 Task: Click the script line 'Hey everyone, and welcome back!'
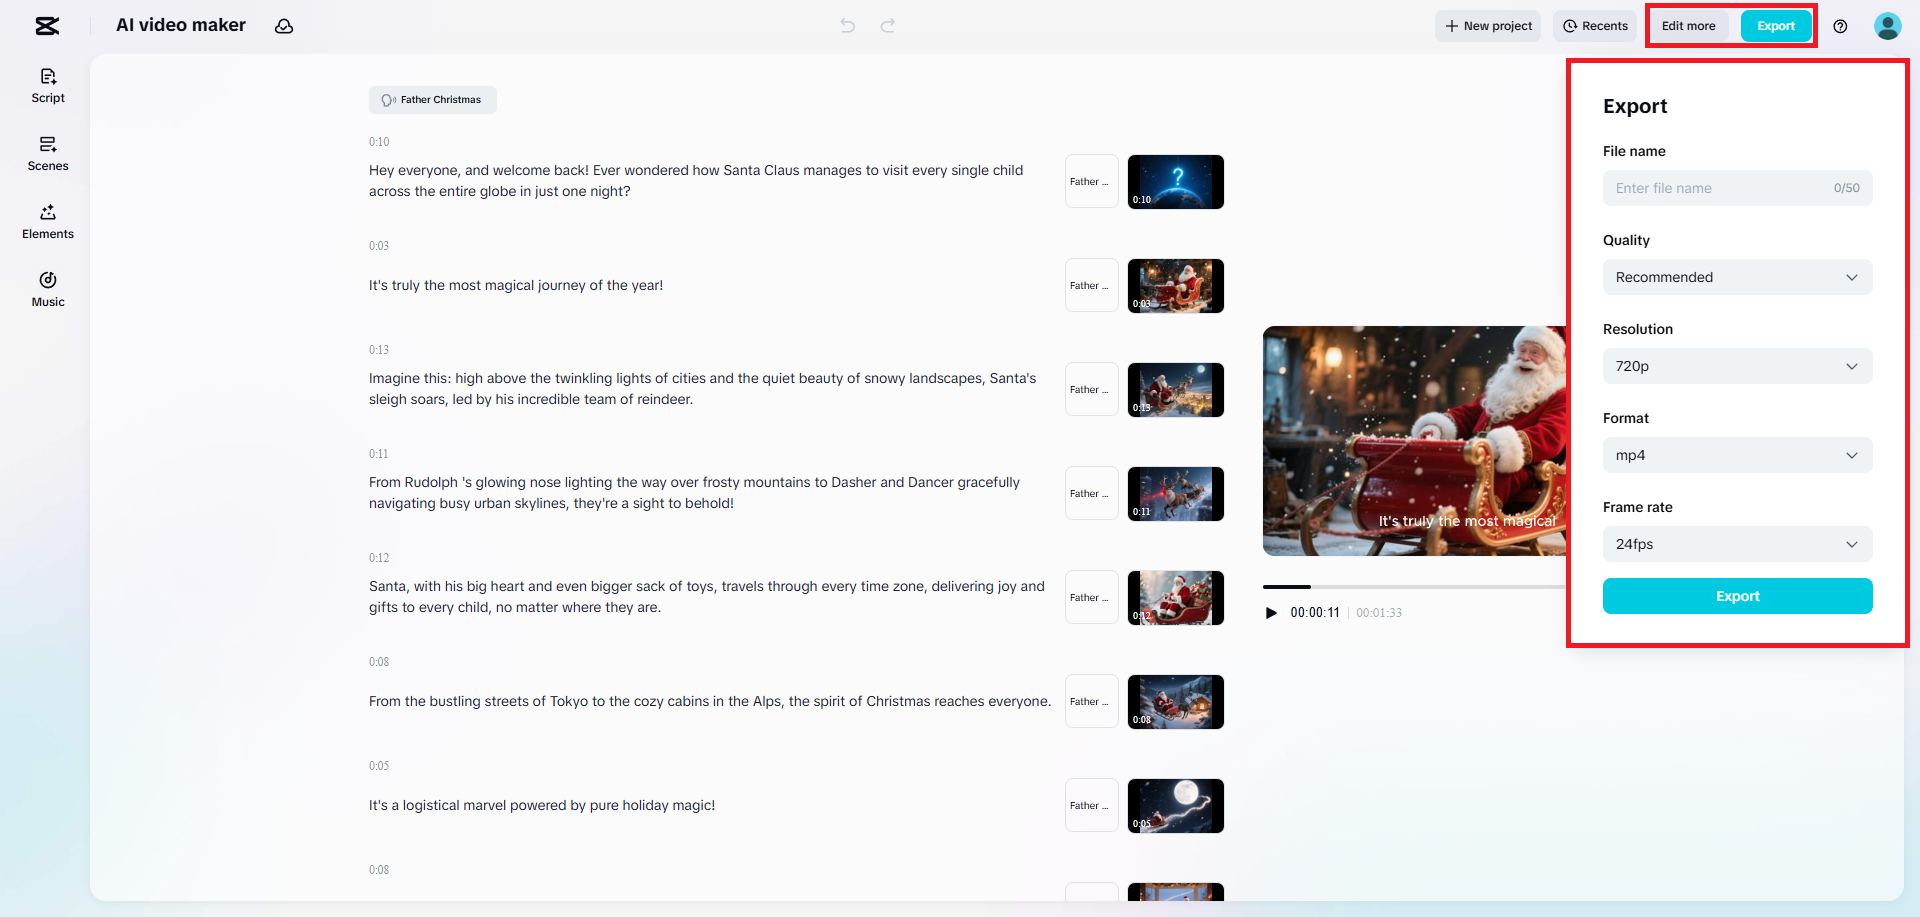pos(696,181)
